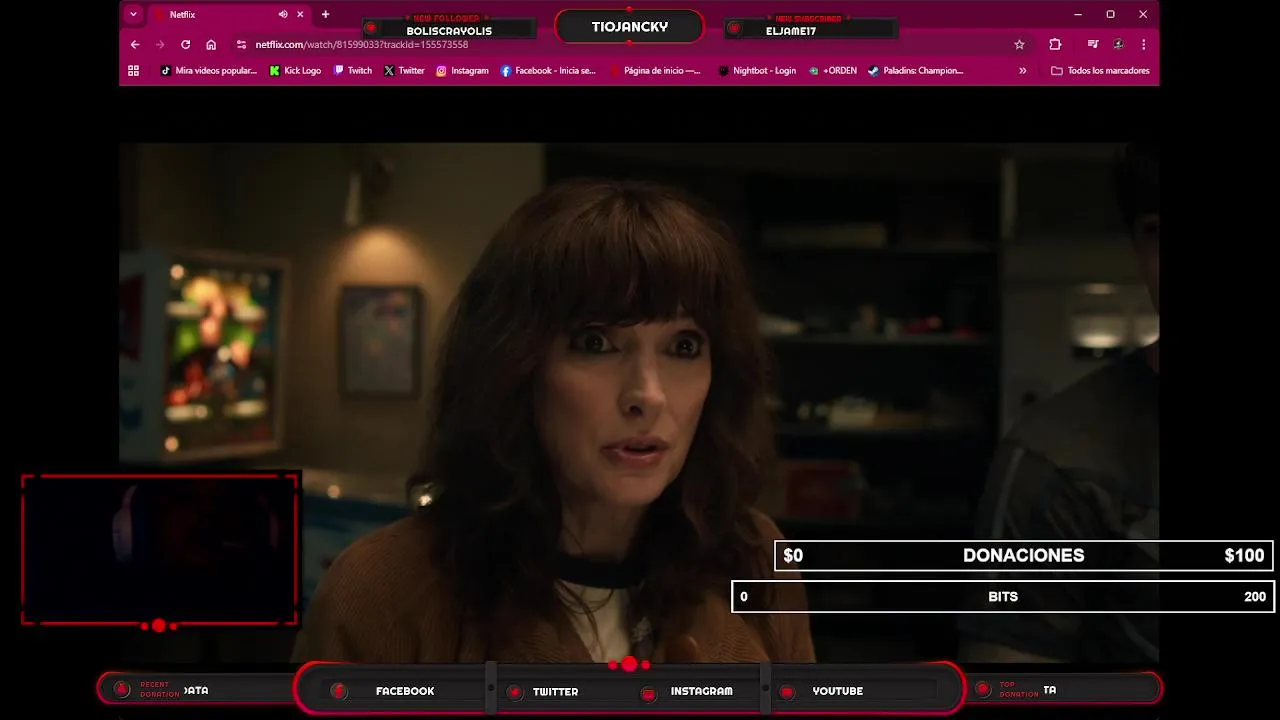Screen dimensions: 1280x720
Task: Click the DONACIONES goal bar
Action: pyautogui.click(x=1023, y=556)
